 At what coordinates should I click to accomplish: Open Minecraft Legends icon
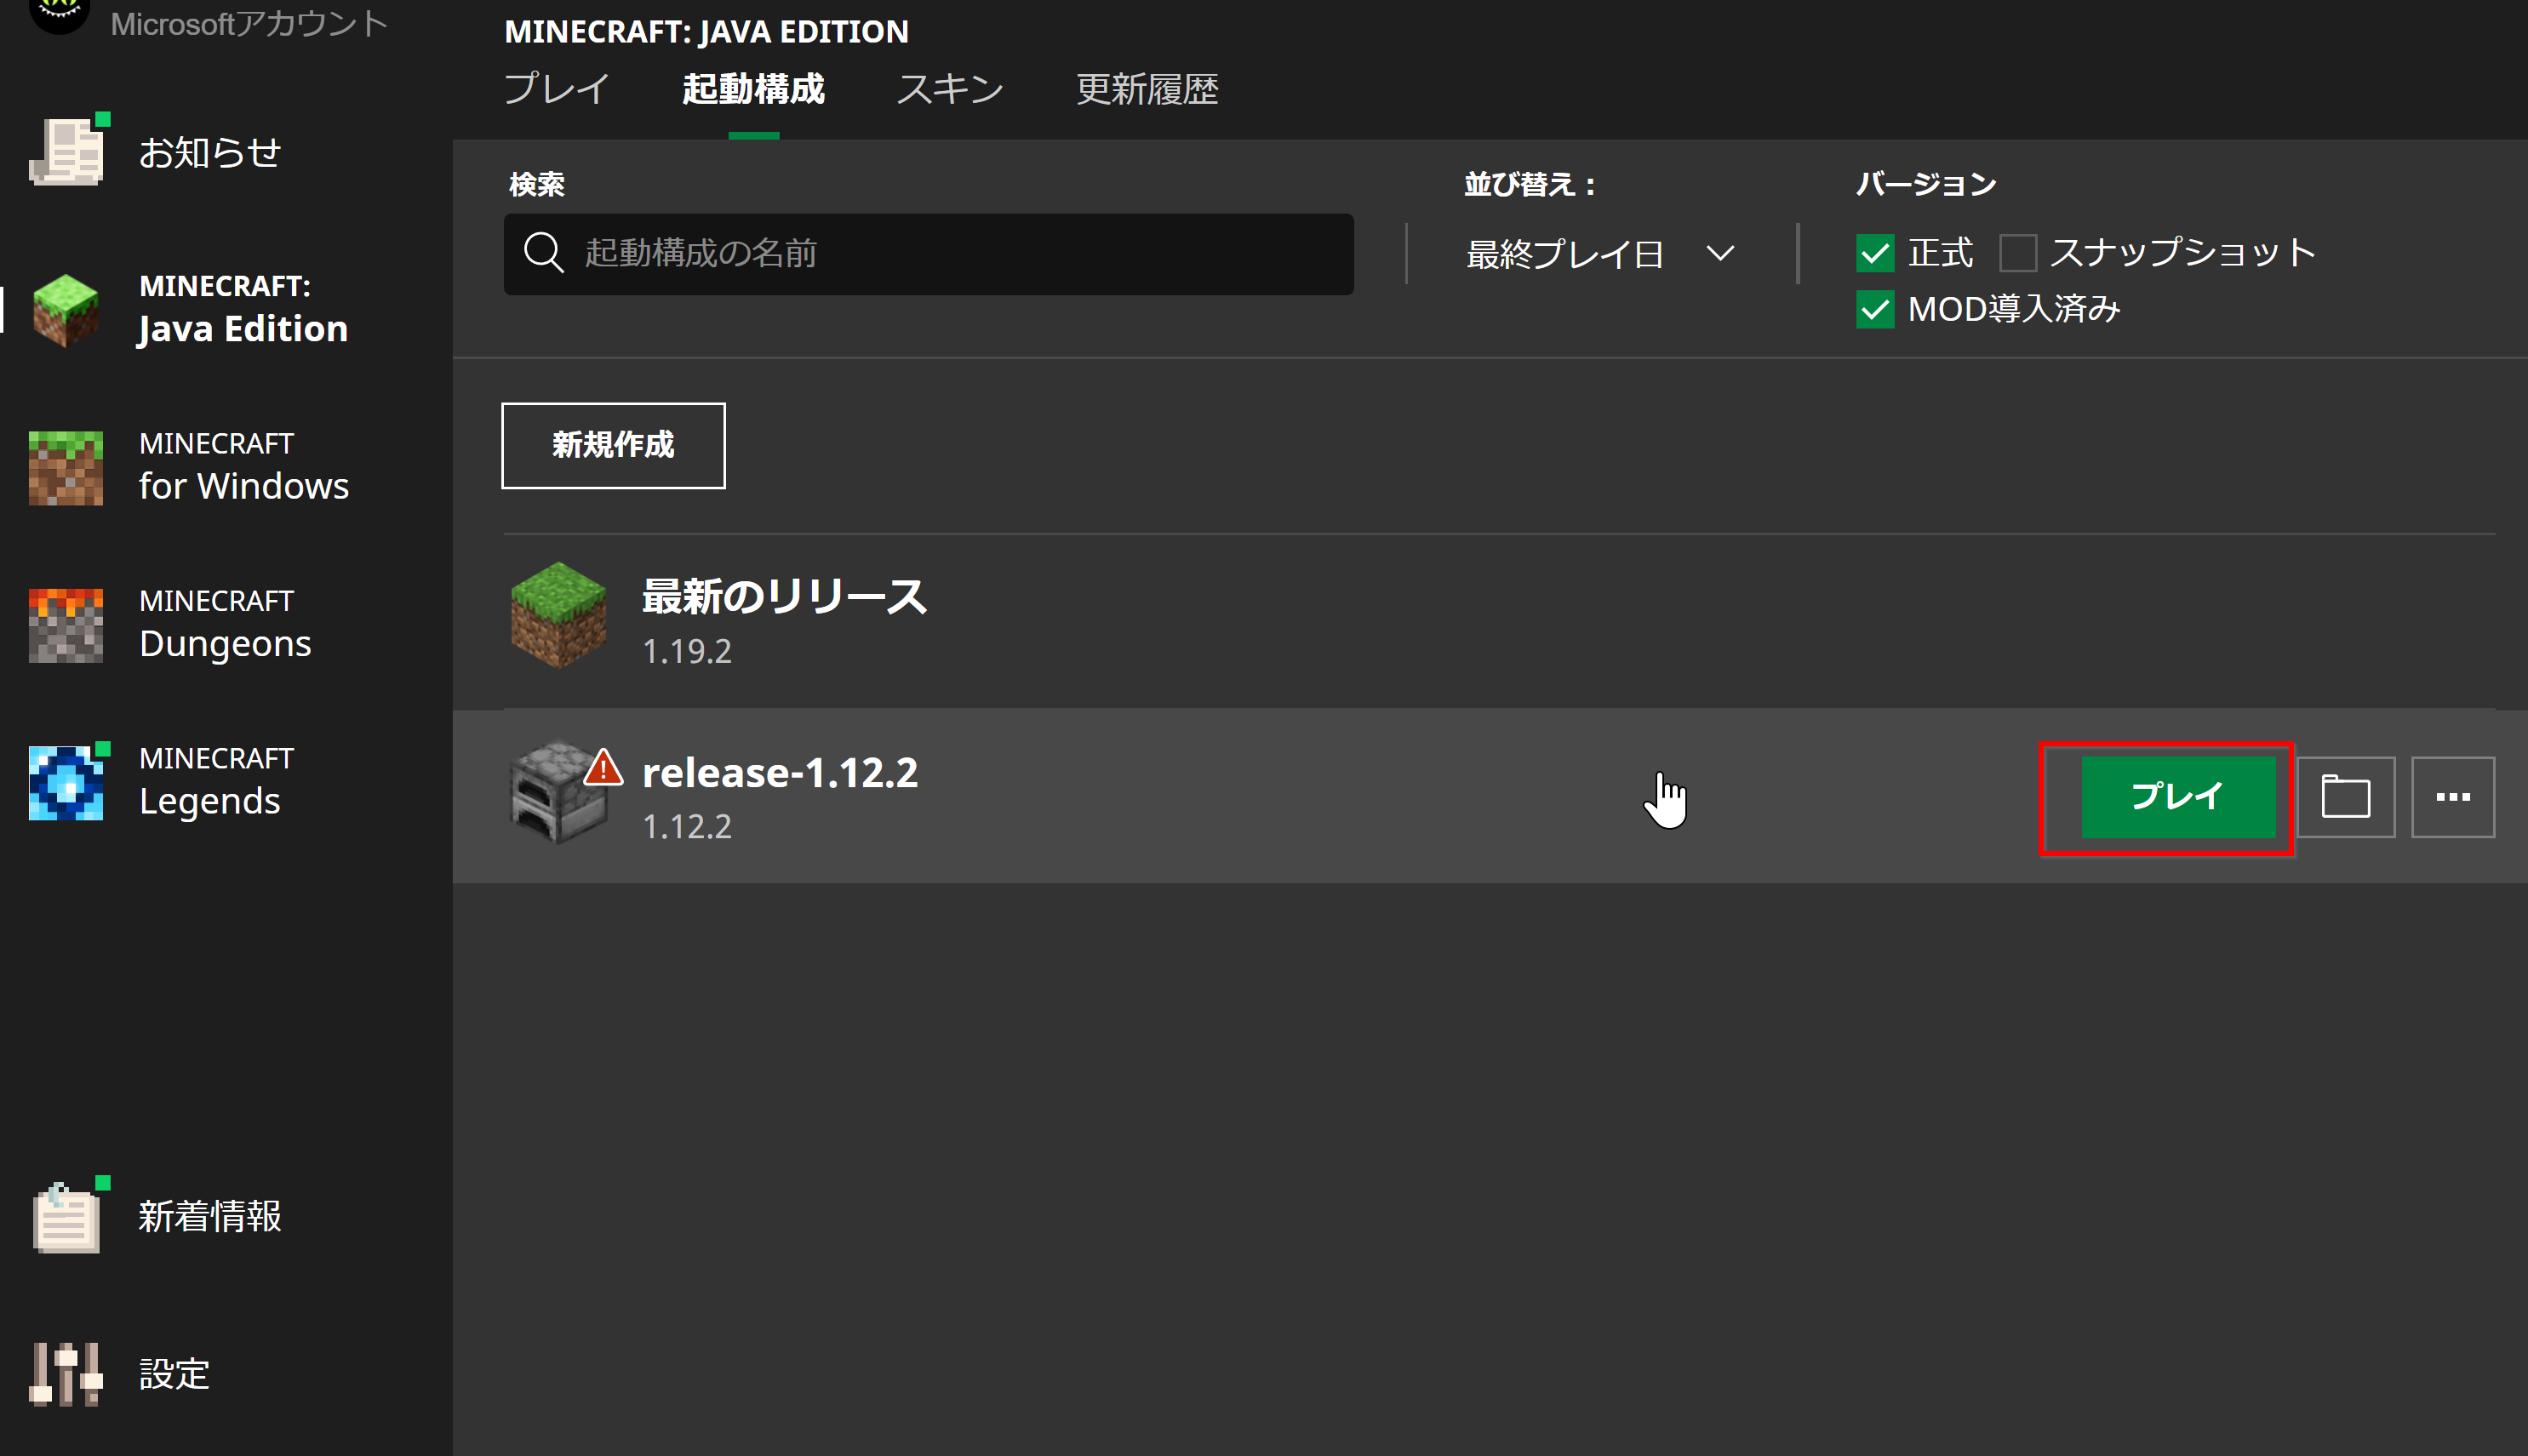point(66,782)
